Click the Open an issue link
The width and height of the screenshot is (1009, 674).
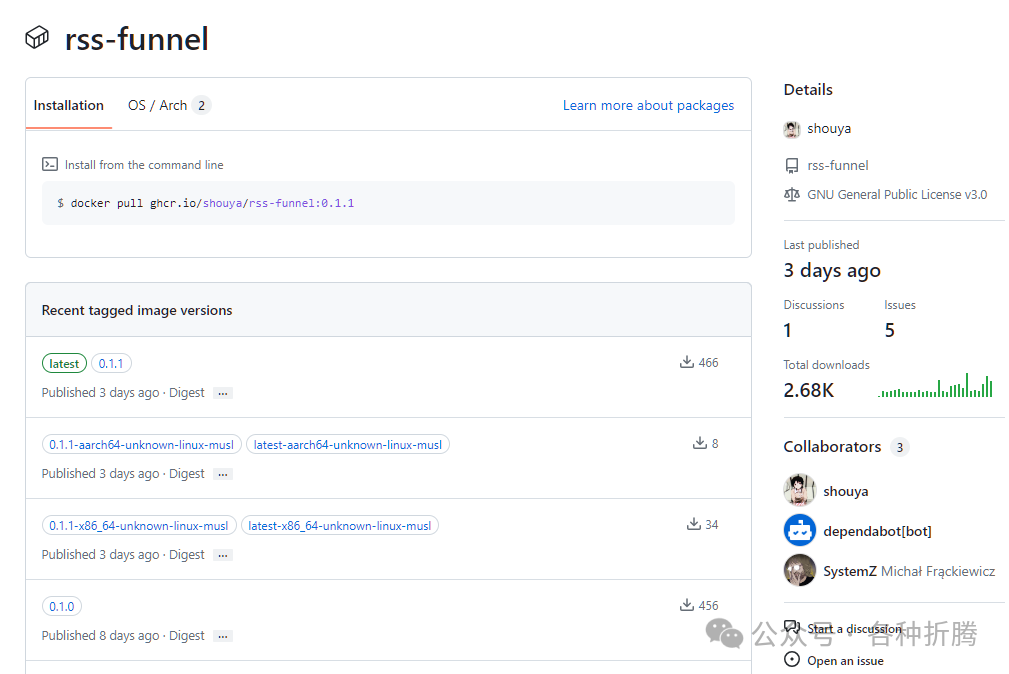pyautogui.click(x=845, y=660)
